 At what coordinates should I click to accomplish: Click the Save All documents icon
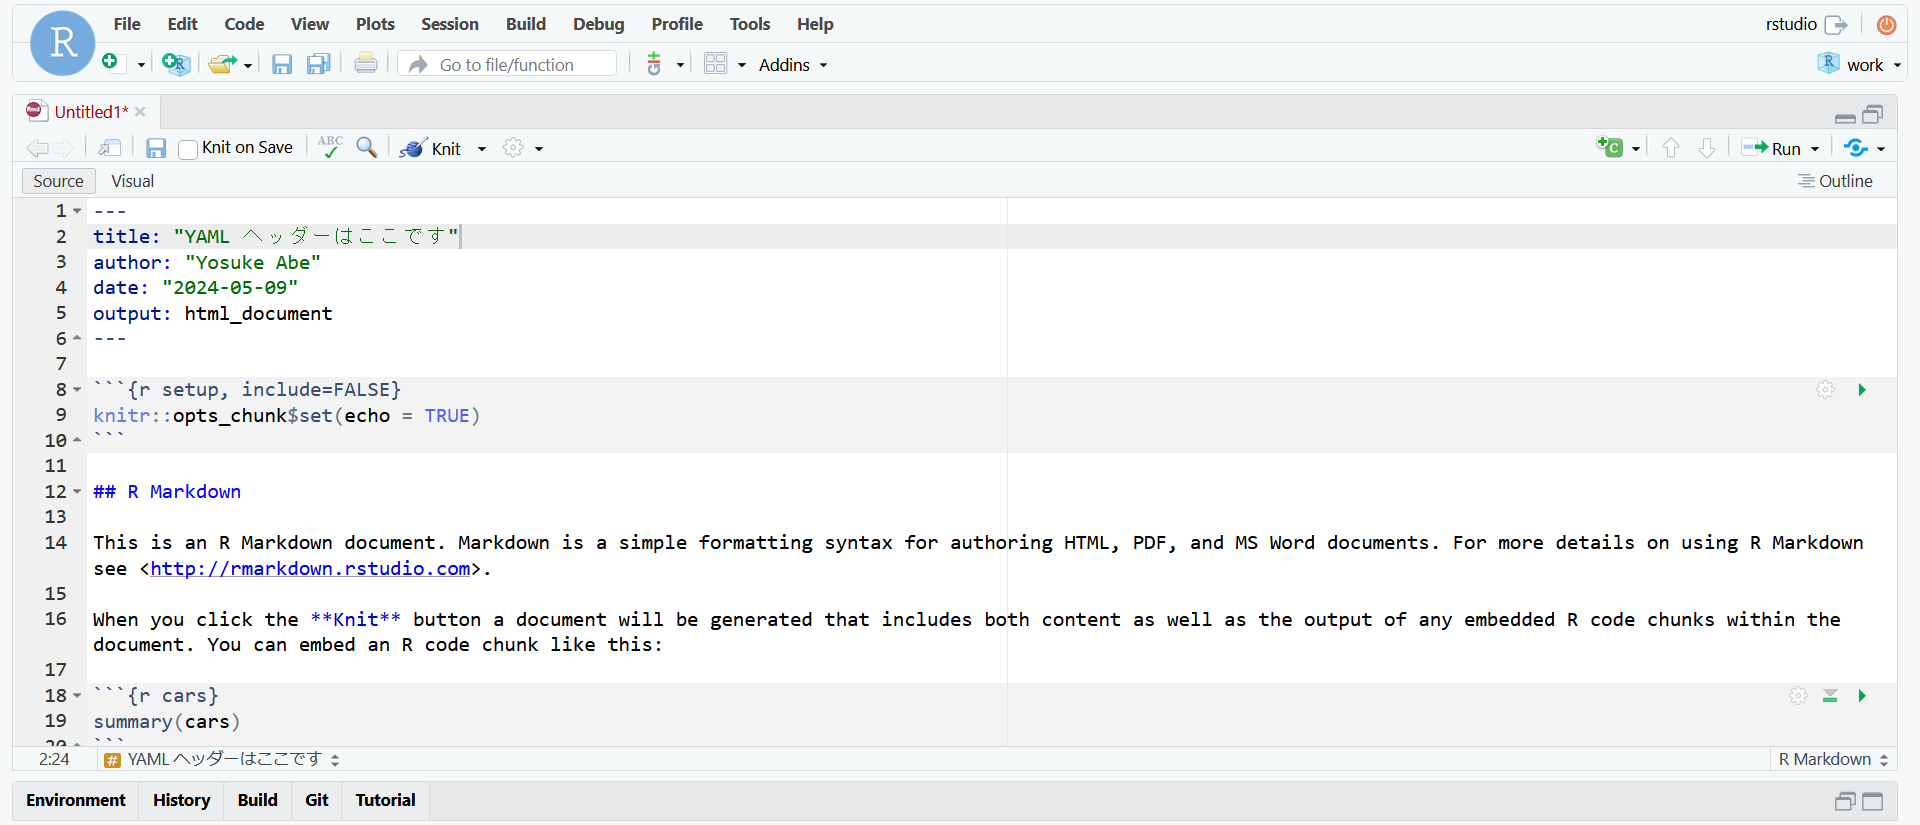pos(318,64)
